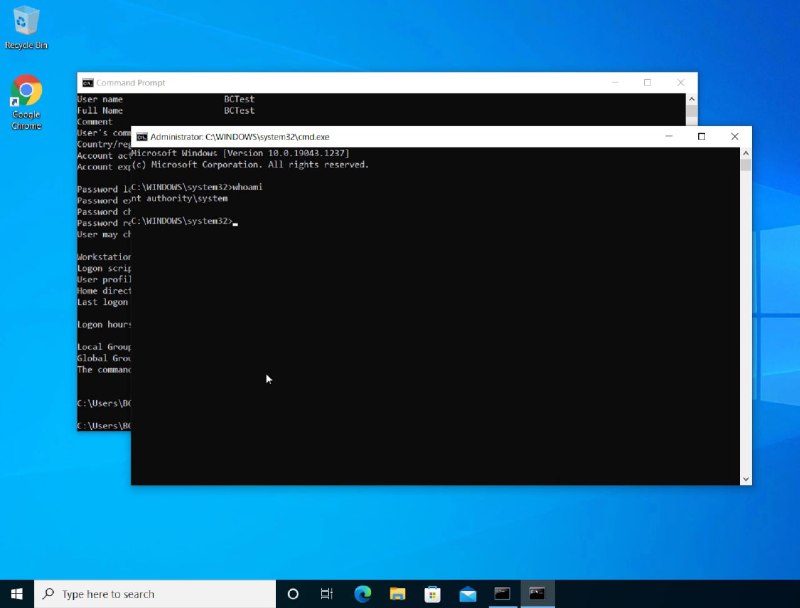Launch the Microsoft Store
800x608 pixels.
pyautogui.click(x=432, y=593)
